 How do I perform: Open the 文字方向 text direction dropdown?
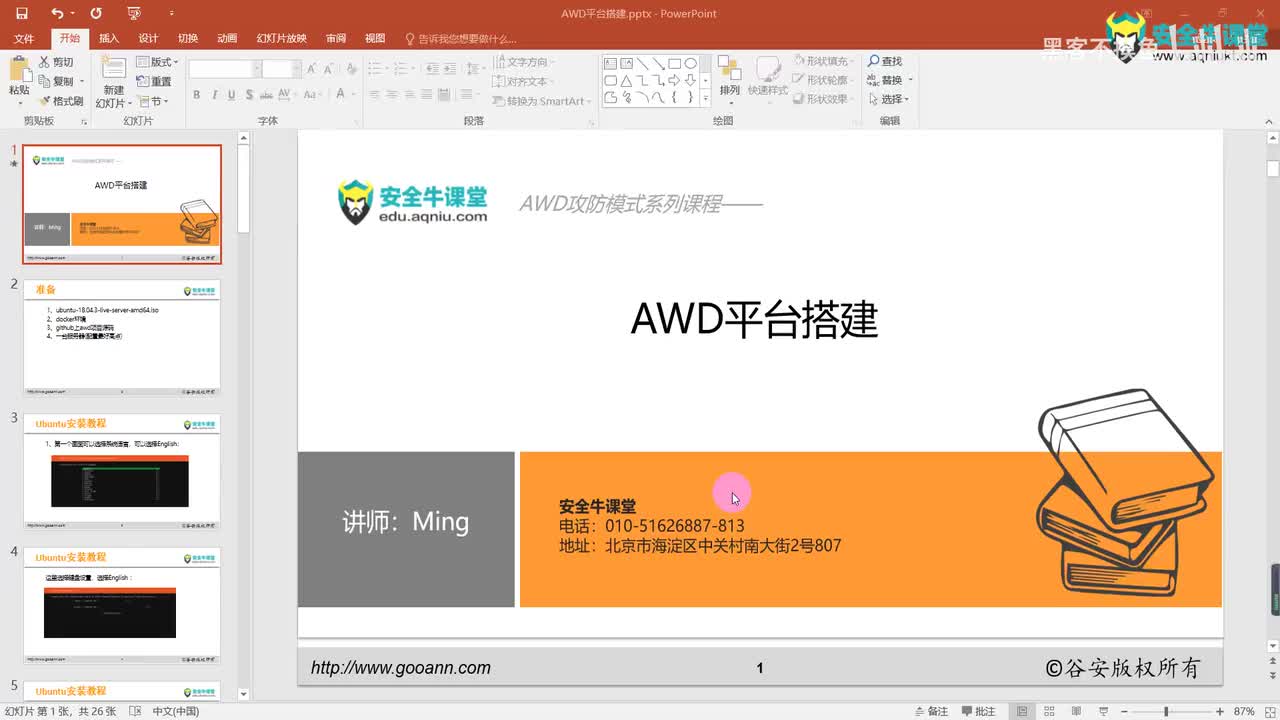coord(523,62)
